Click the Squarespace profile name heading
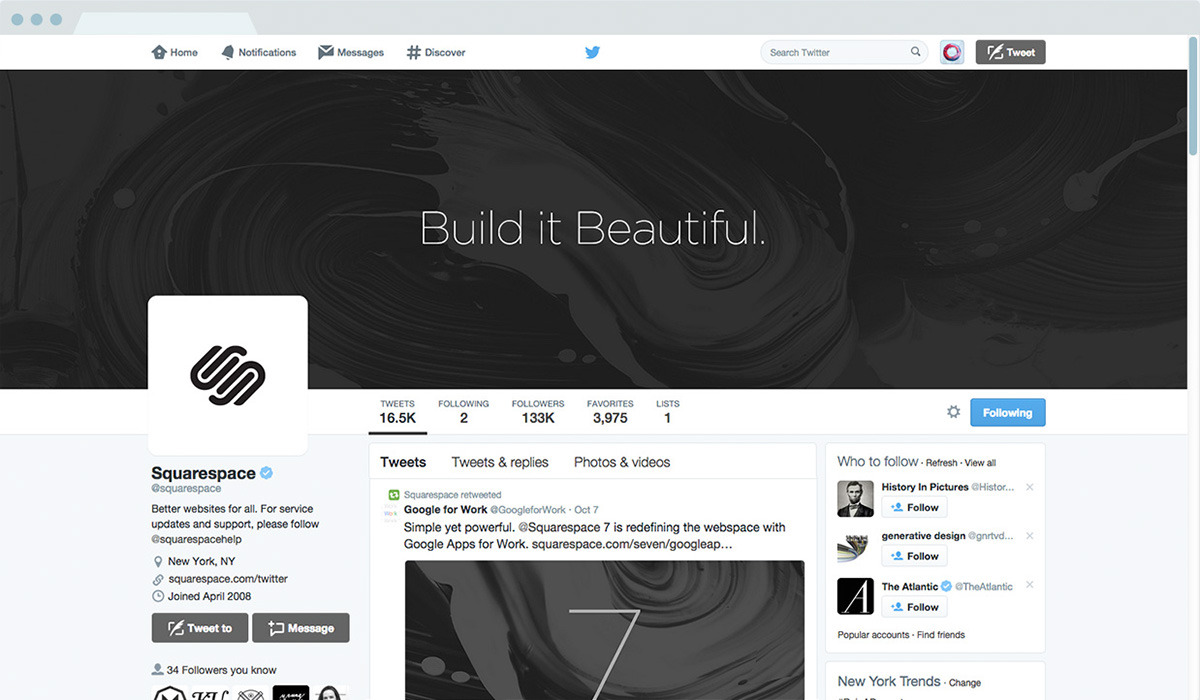The image size is (1200, 700). [x=204, y=473]
